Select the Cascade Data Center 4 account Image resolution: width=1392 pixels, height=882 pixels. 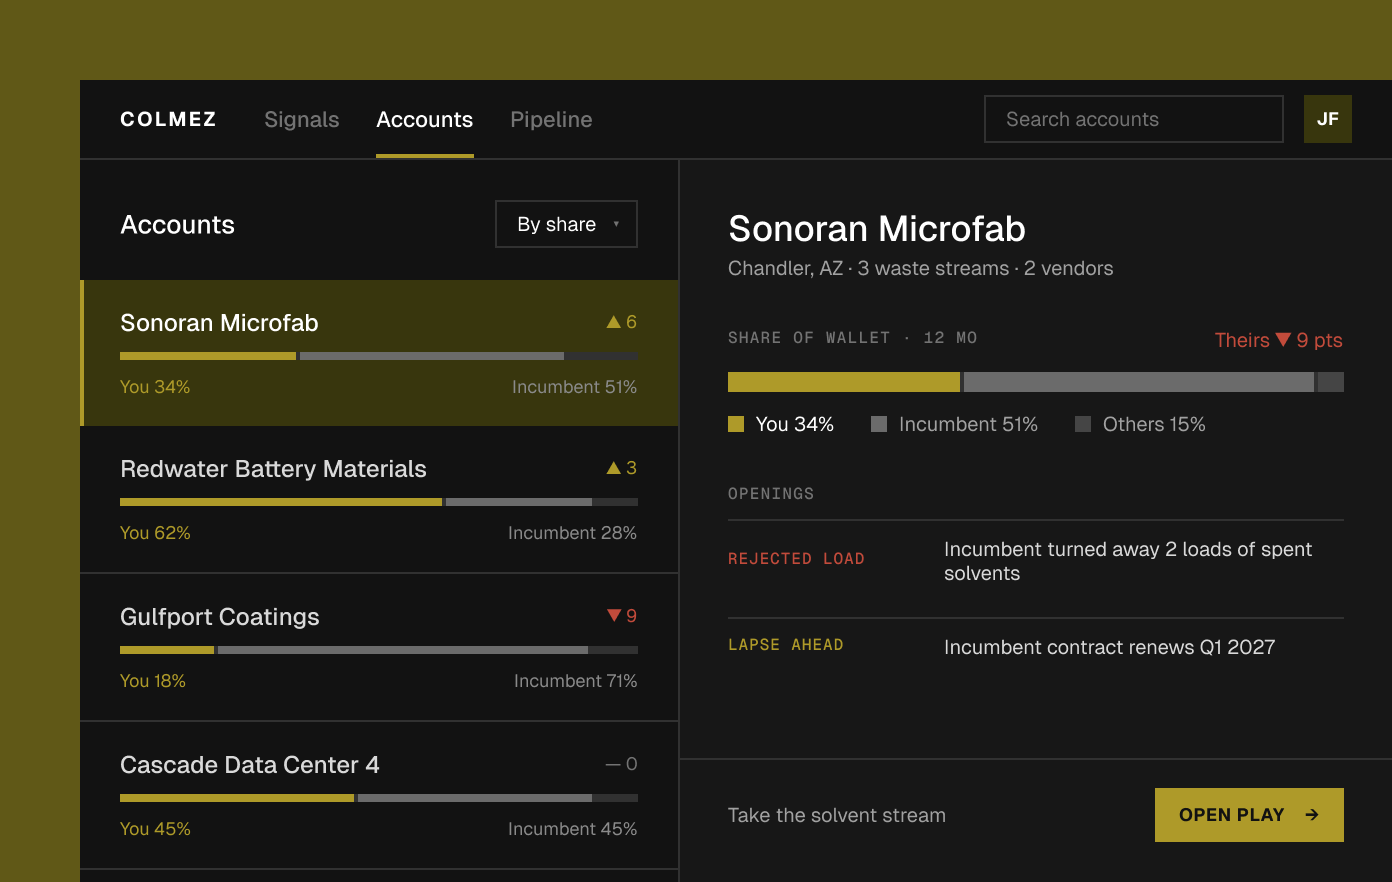pos(380,796)
